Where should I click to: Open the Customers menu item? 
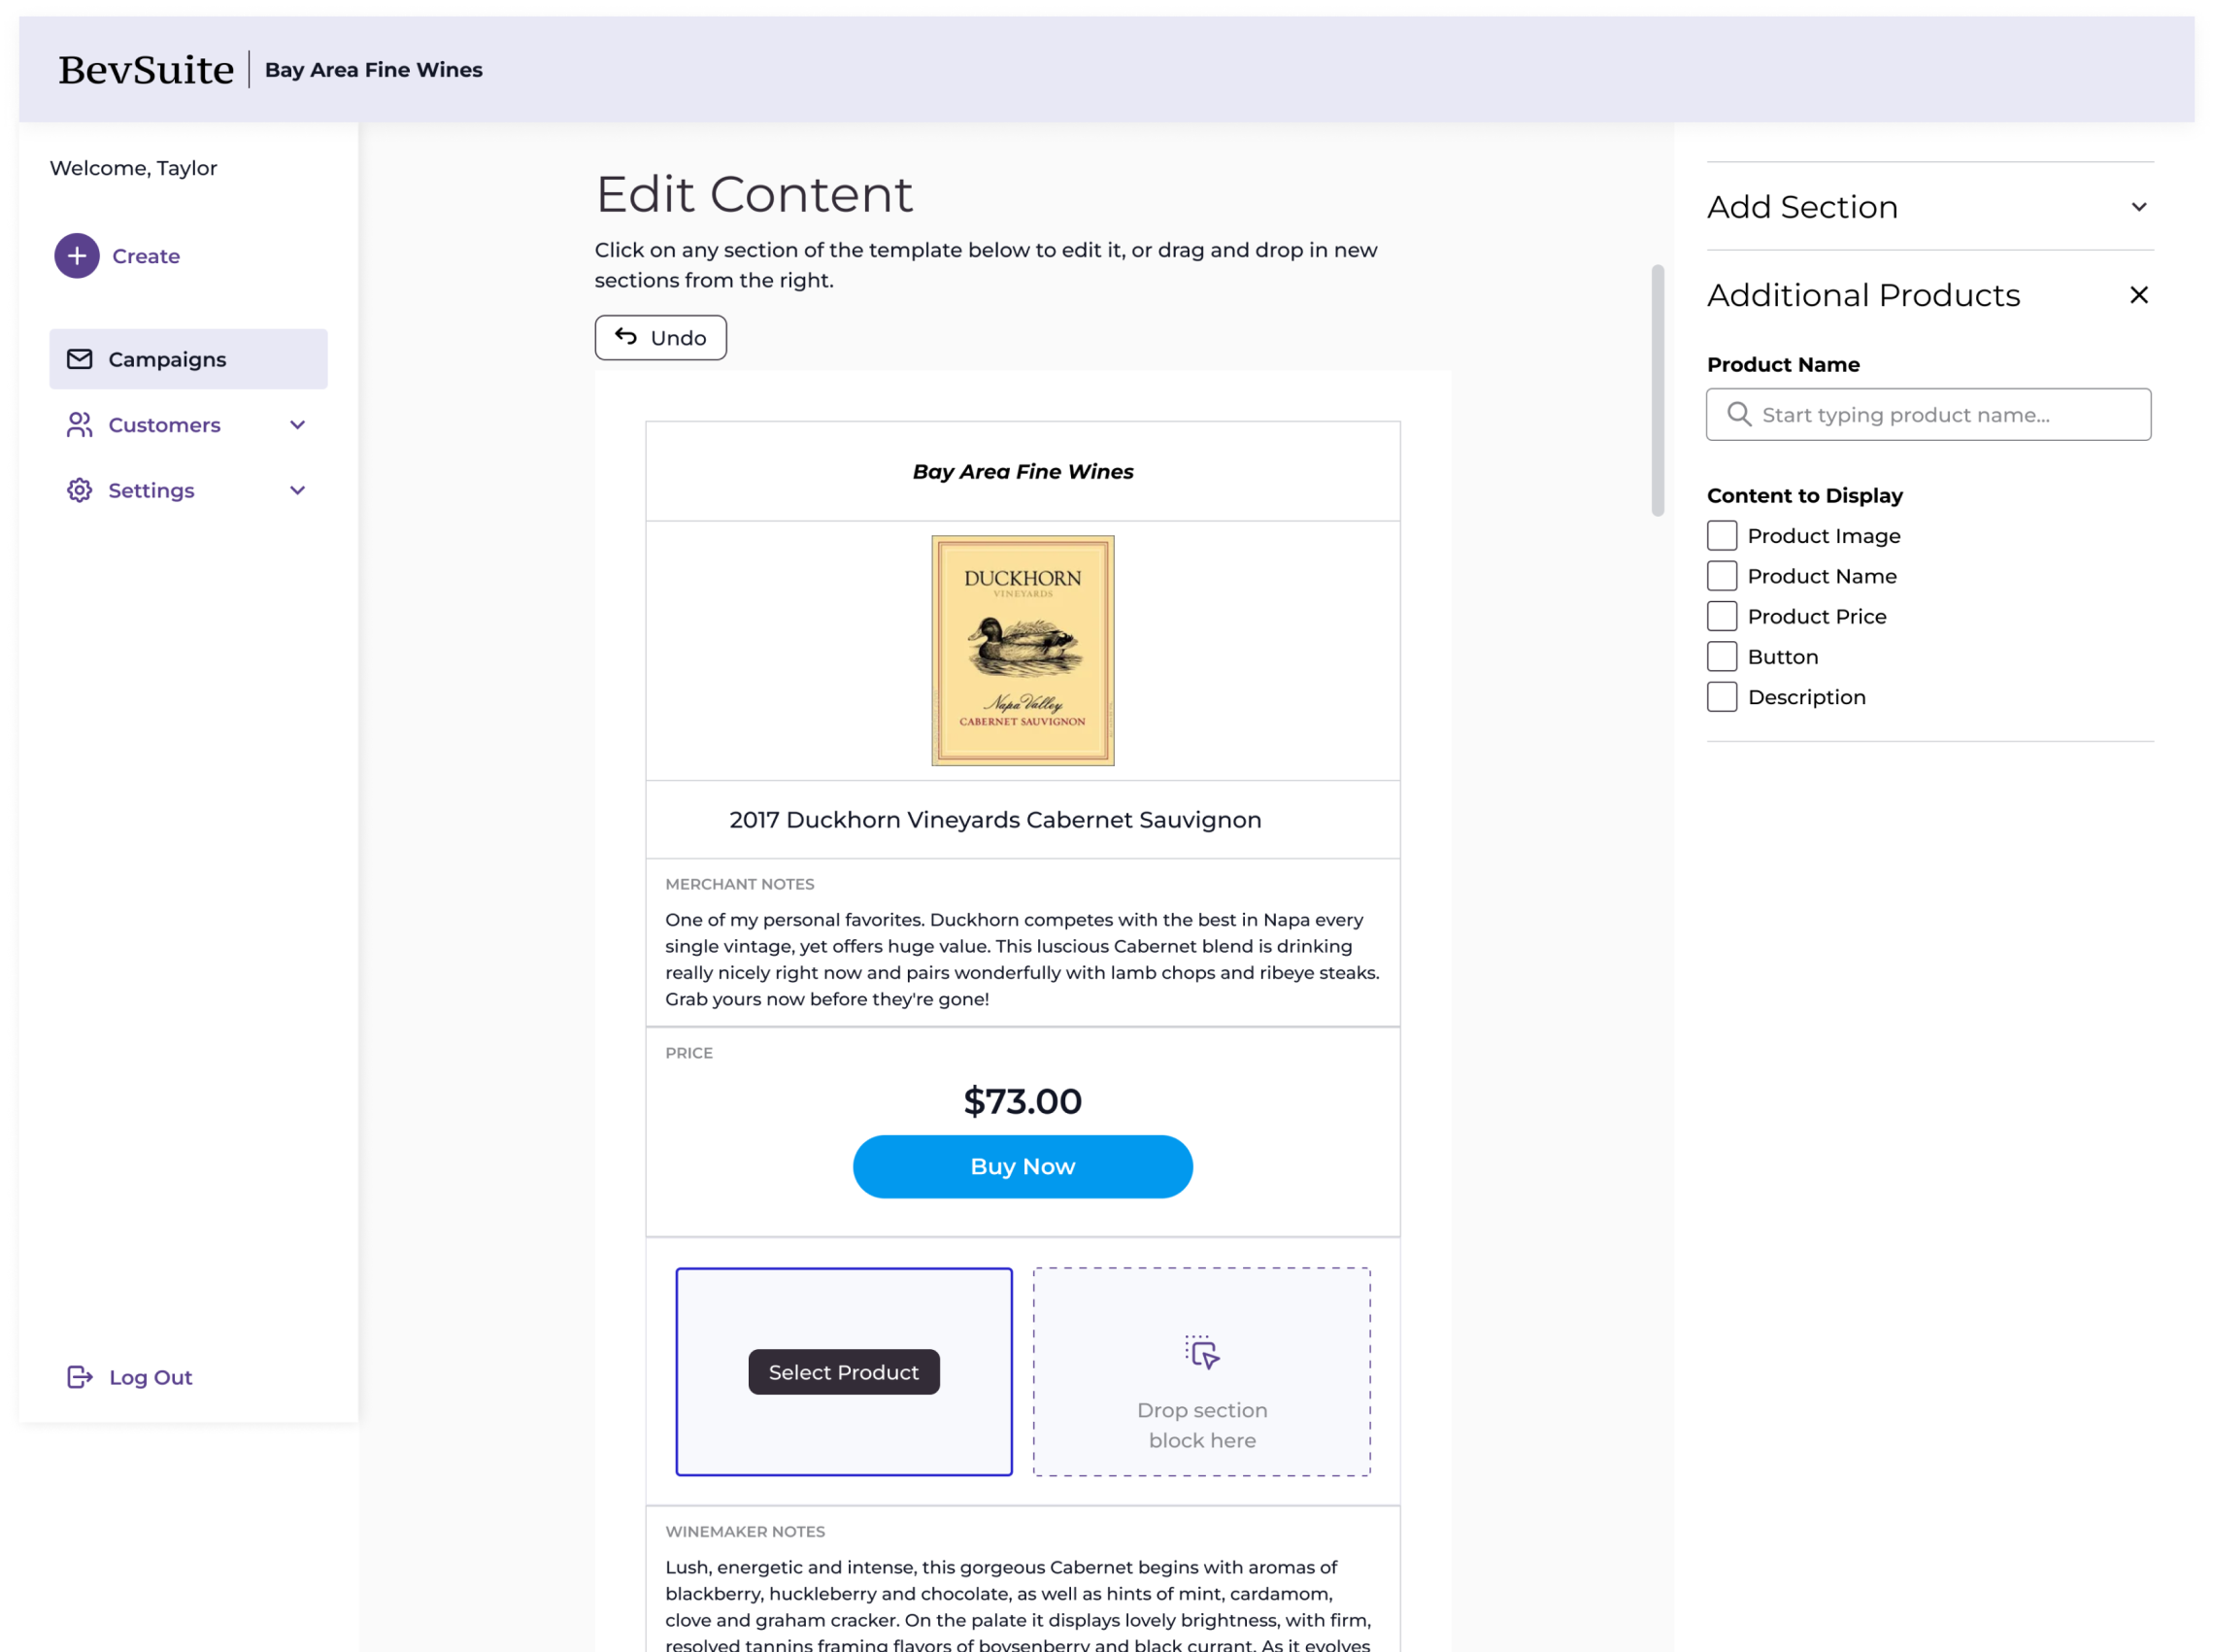(188, 425)
